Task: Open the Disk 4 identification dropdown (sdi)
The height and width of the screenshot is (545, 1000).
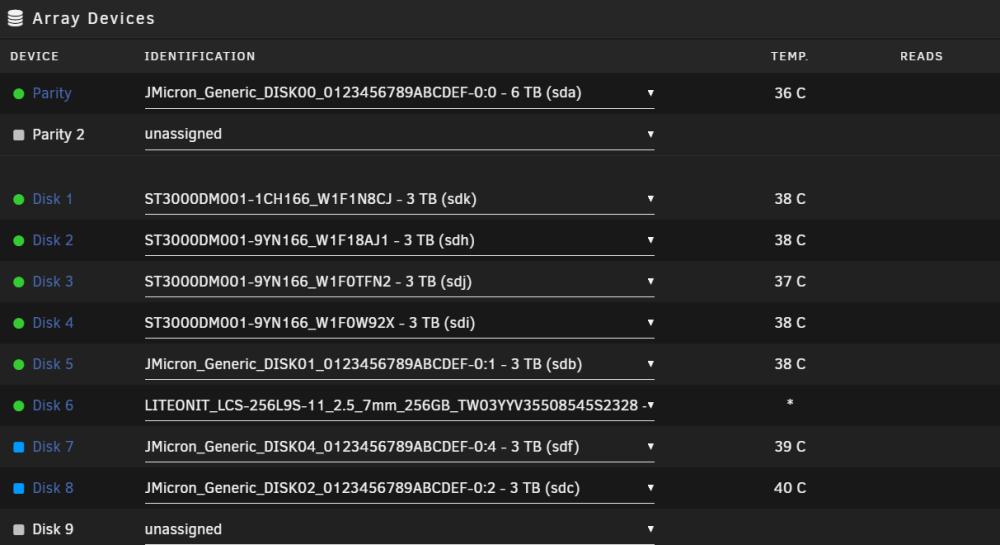Action: [x=399, y=323]
